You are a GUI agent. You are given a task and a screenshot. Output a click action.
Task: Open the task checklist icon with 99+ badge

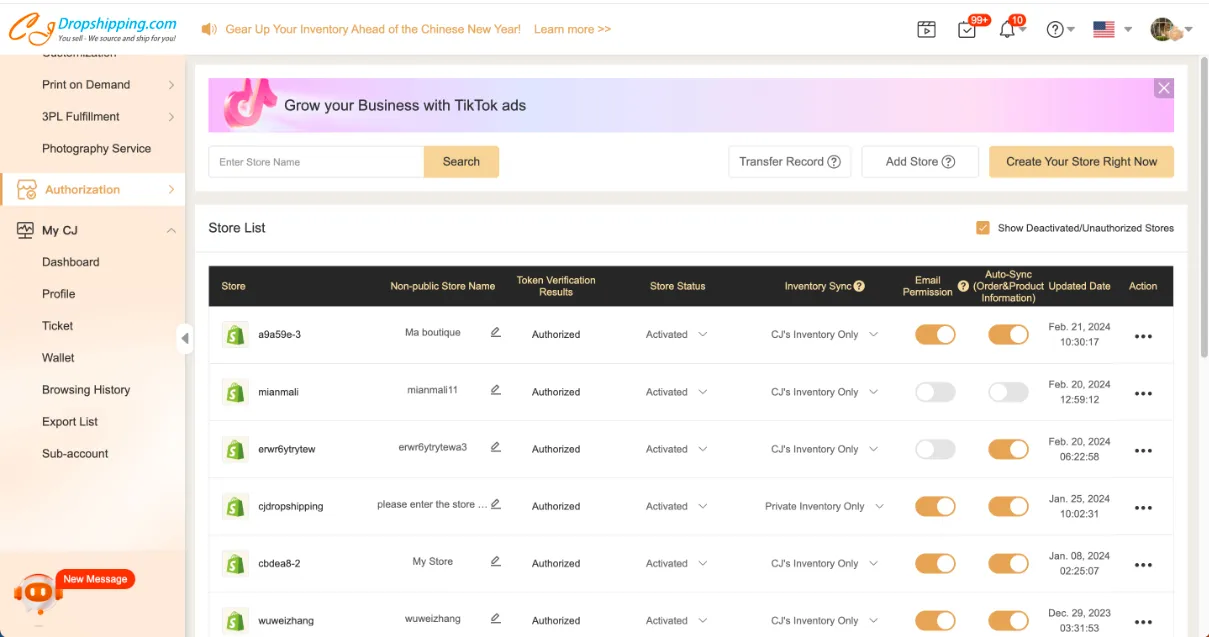click(966, 30)
